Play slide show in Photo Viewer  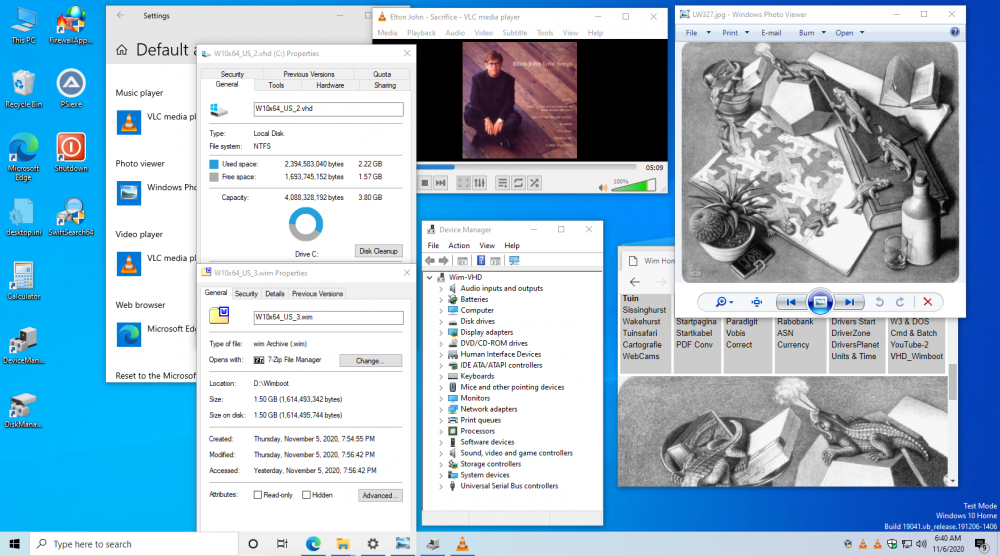[x=819, y=301]
